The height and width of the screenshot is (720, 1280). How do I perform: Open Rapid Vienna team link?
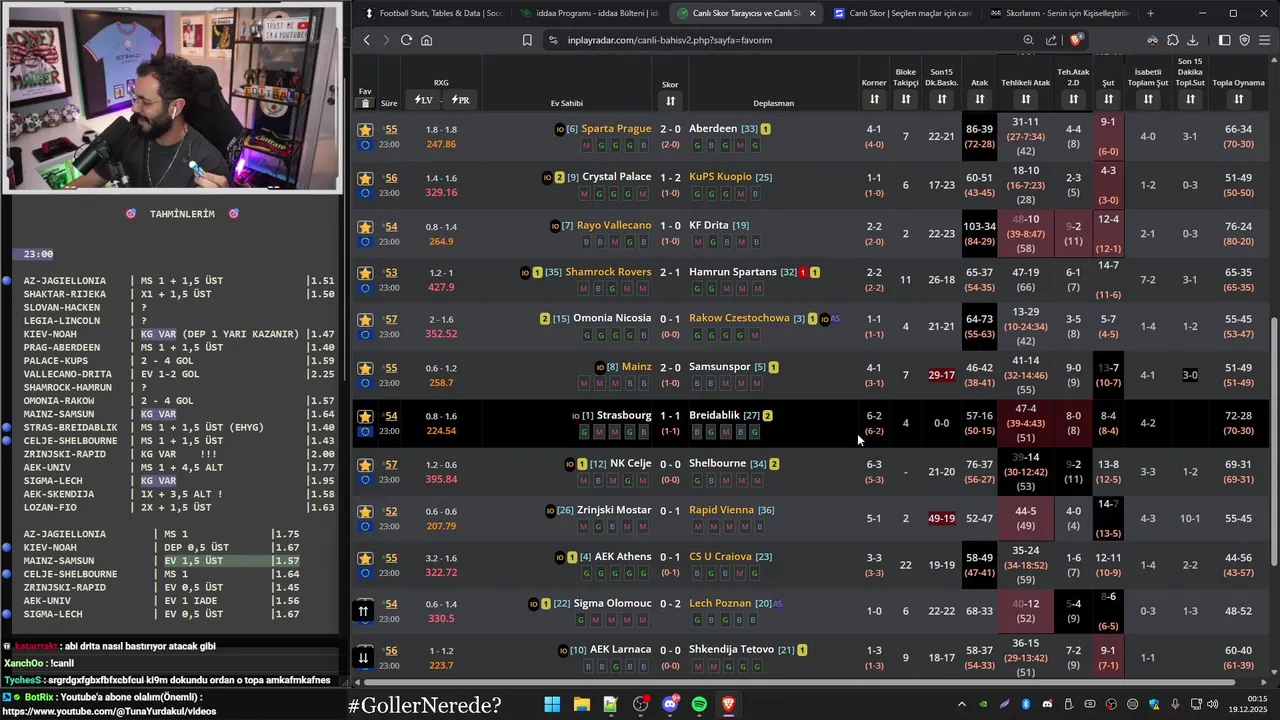pyautogui.click(x=721, y=510)
